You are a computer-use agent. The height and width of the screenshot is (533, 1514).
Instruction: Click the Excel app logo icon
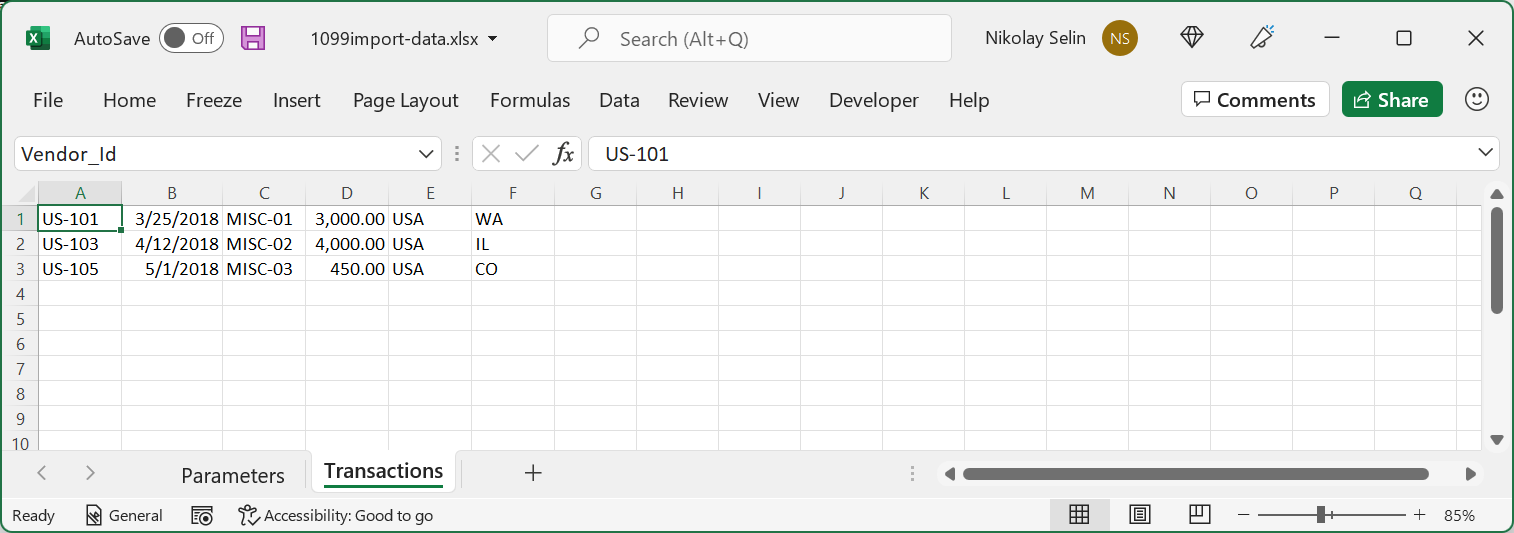pos(38,39)
